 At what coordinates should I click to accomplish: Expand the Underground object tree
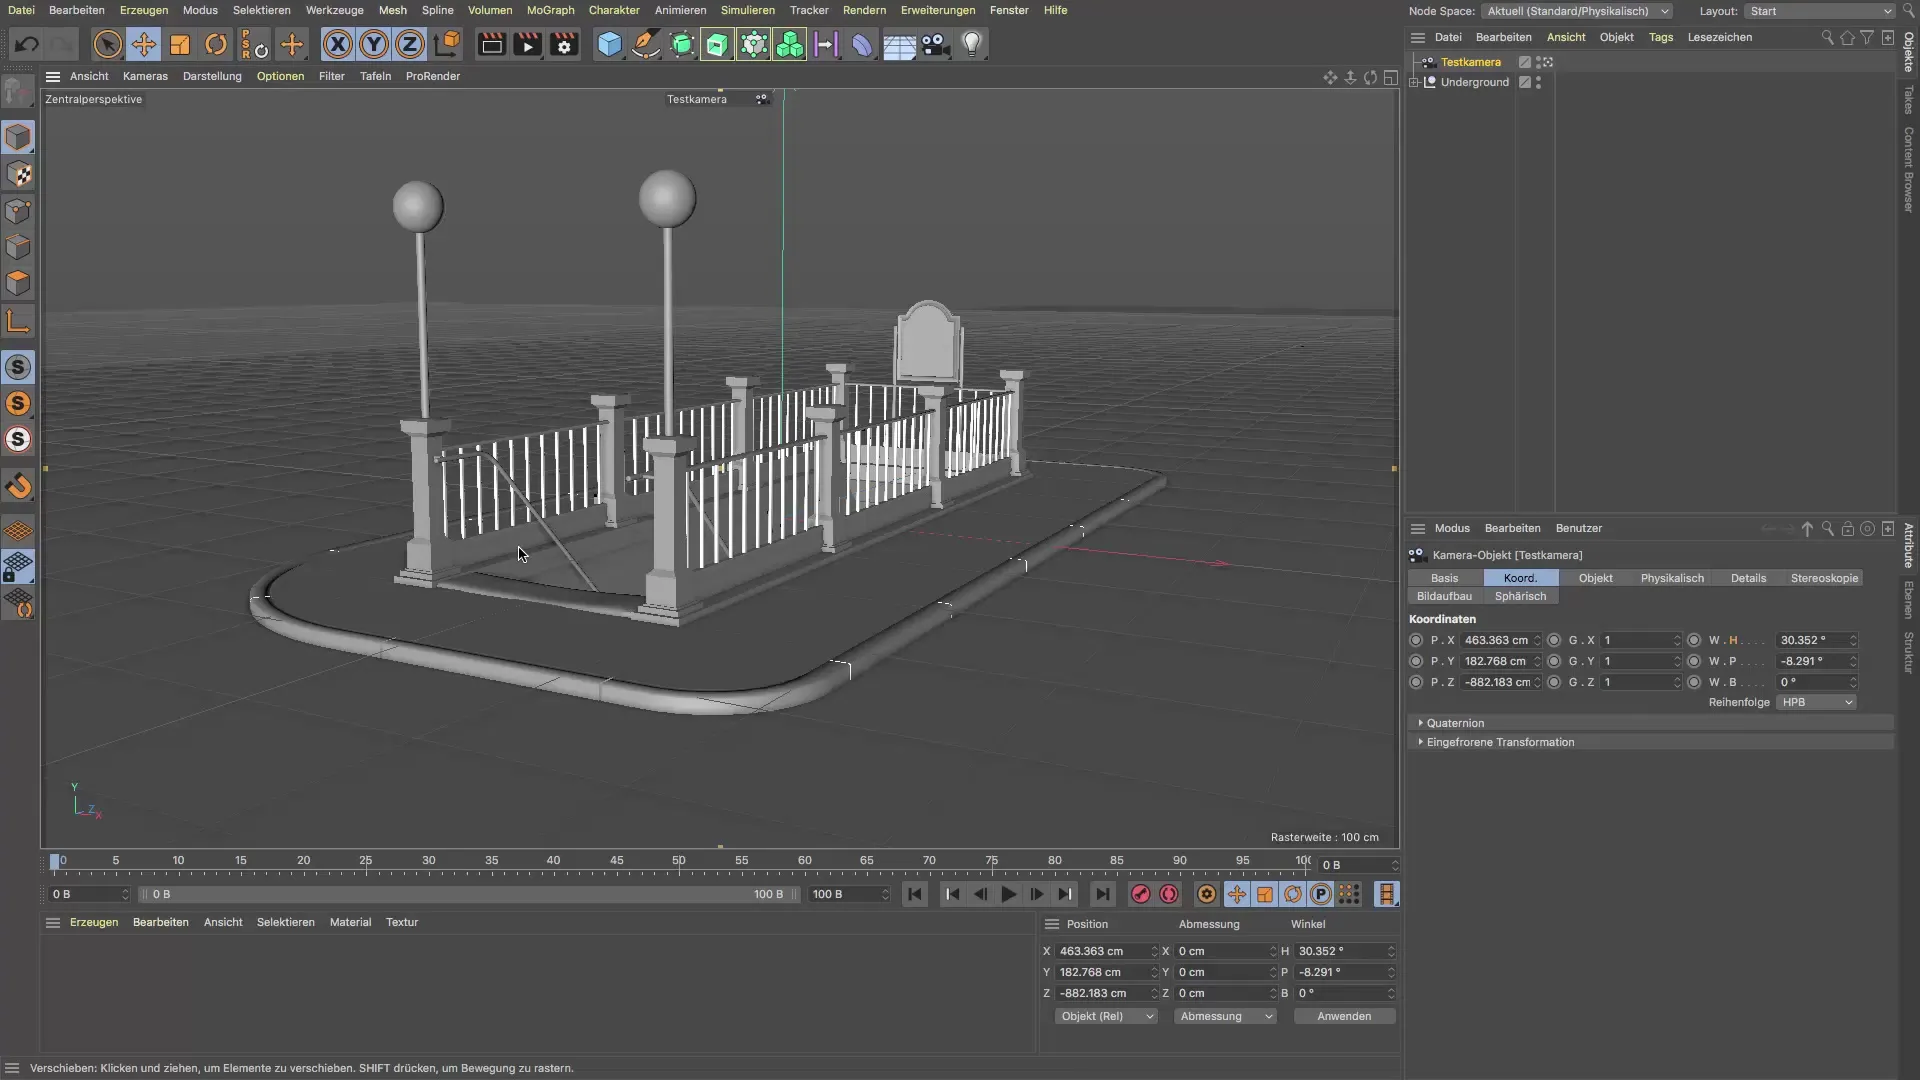pos(1414,82)
